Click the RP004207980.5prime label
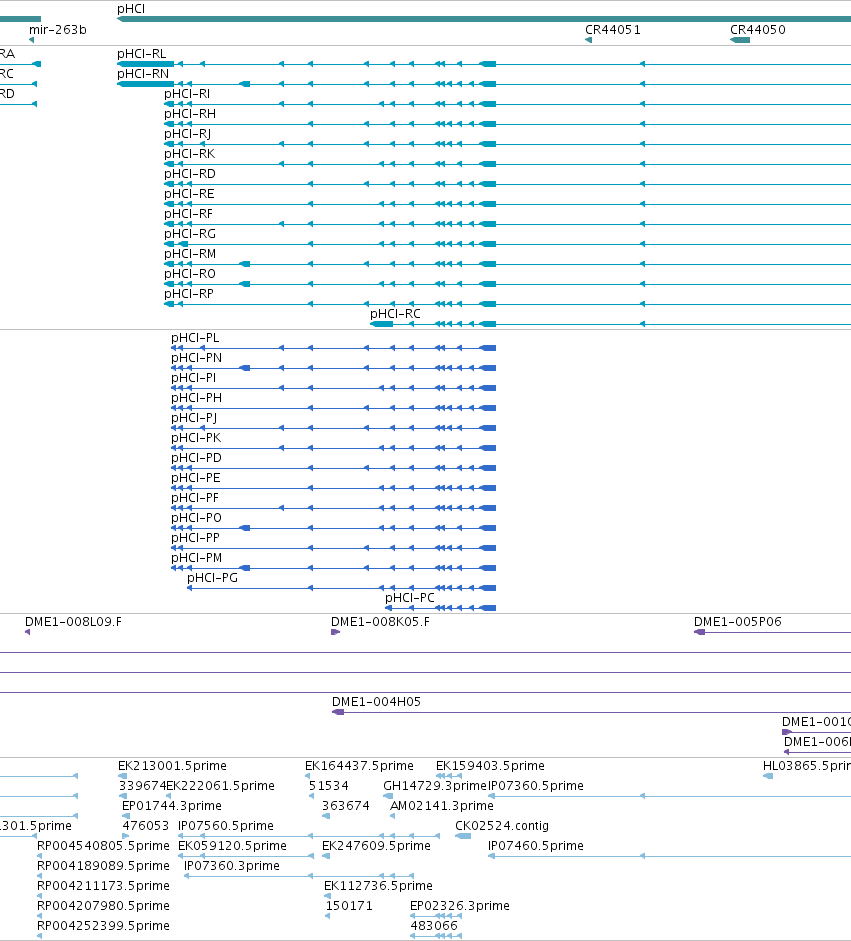This screenshot has width=851, height=941. [x=103, y=906]
